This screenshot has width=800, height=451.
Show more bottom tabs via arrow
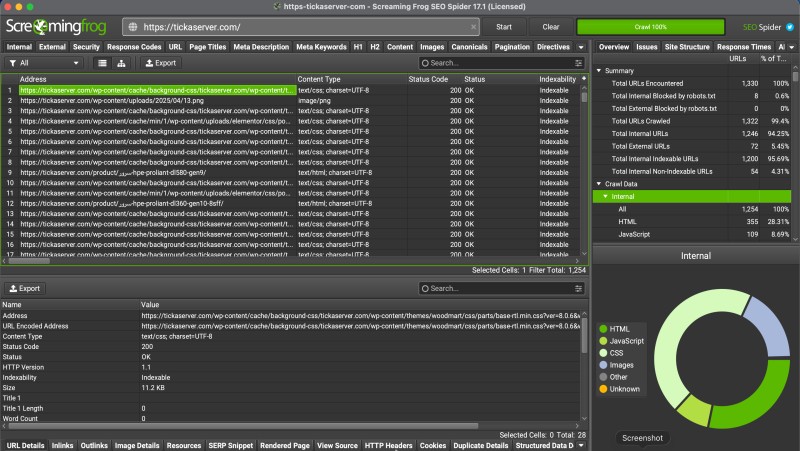click(x=581, y=445)
